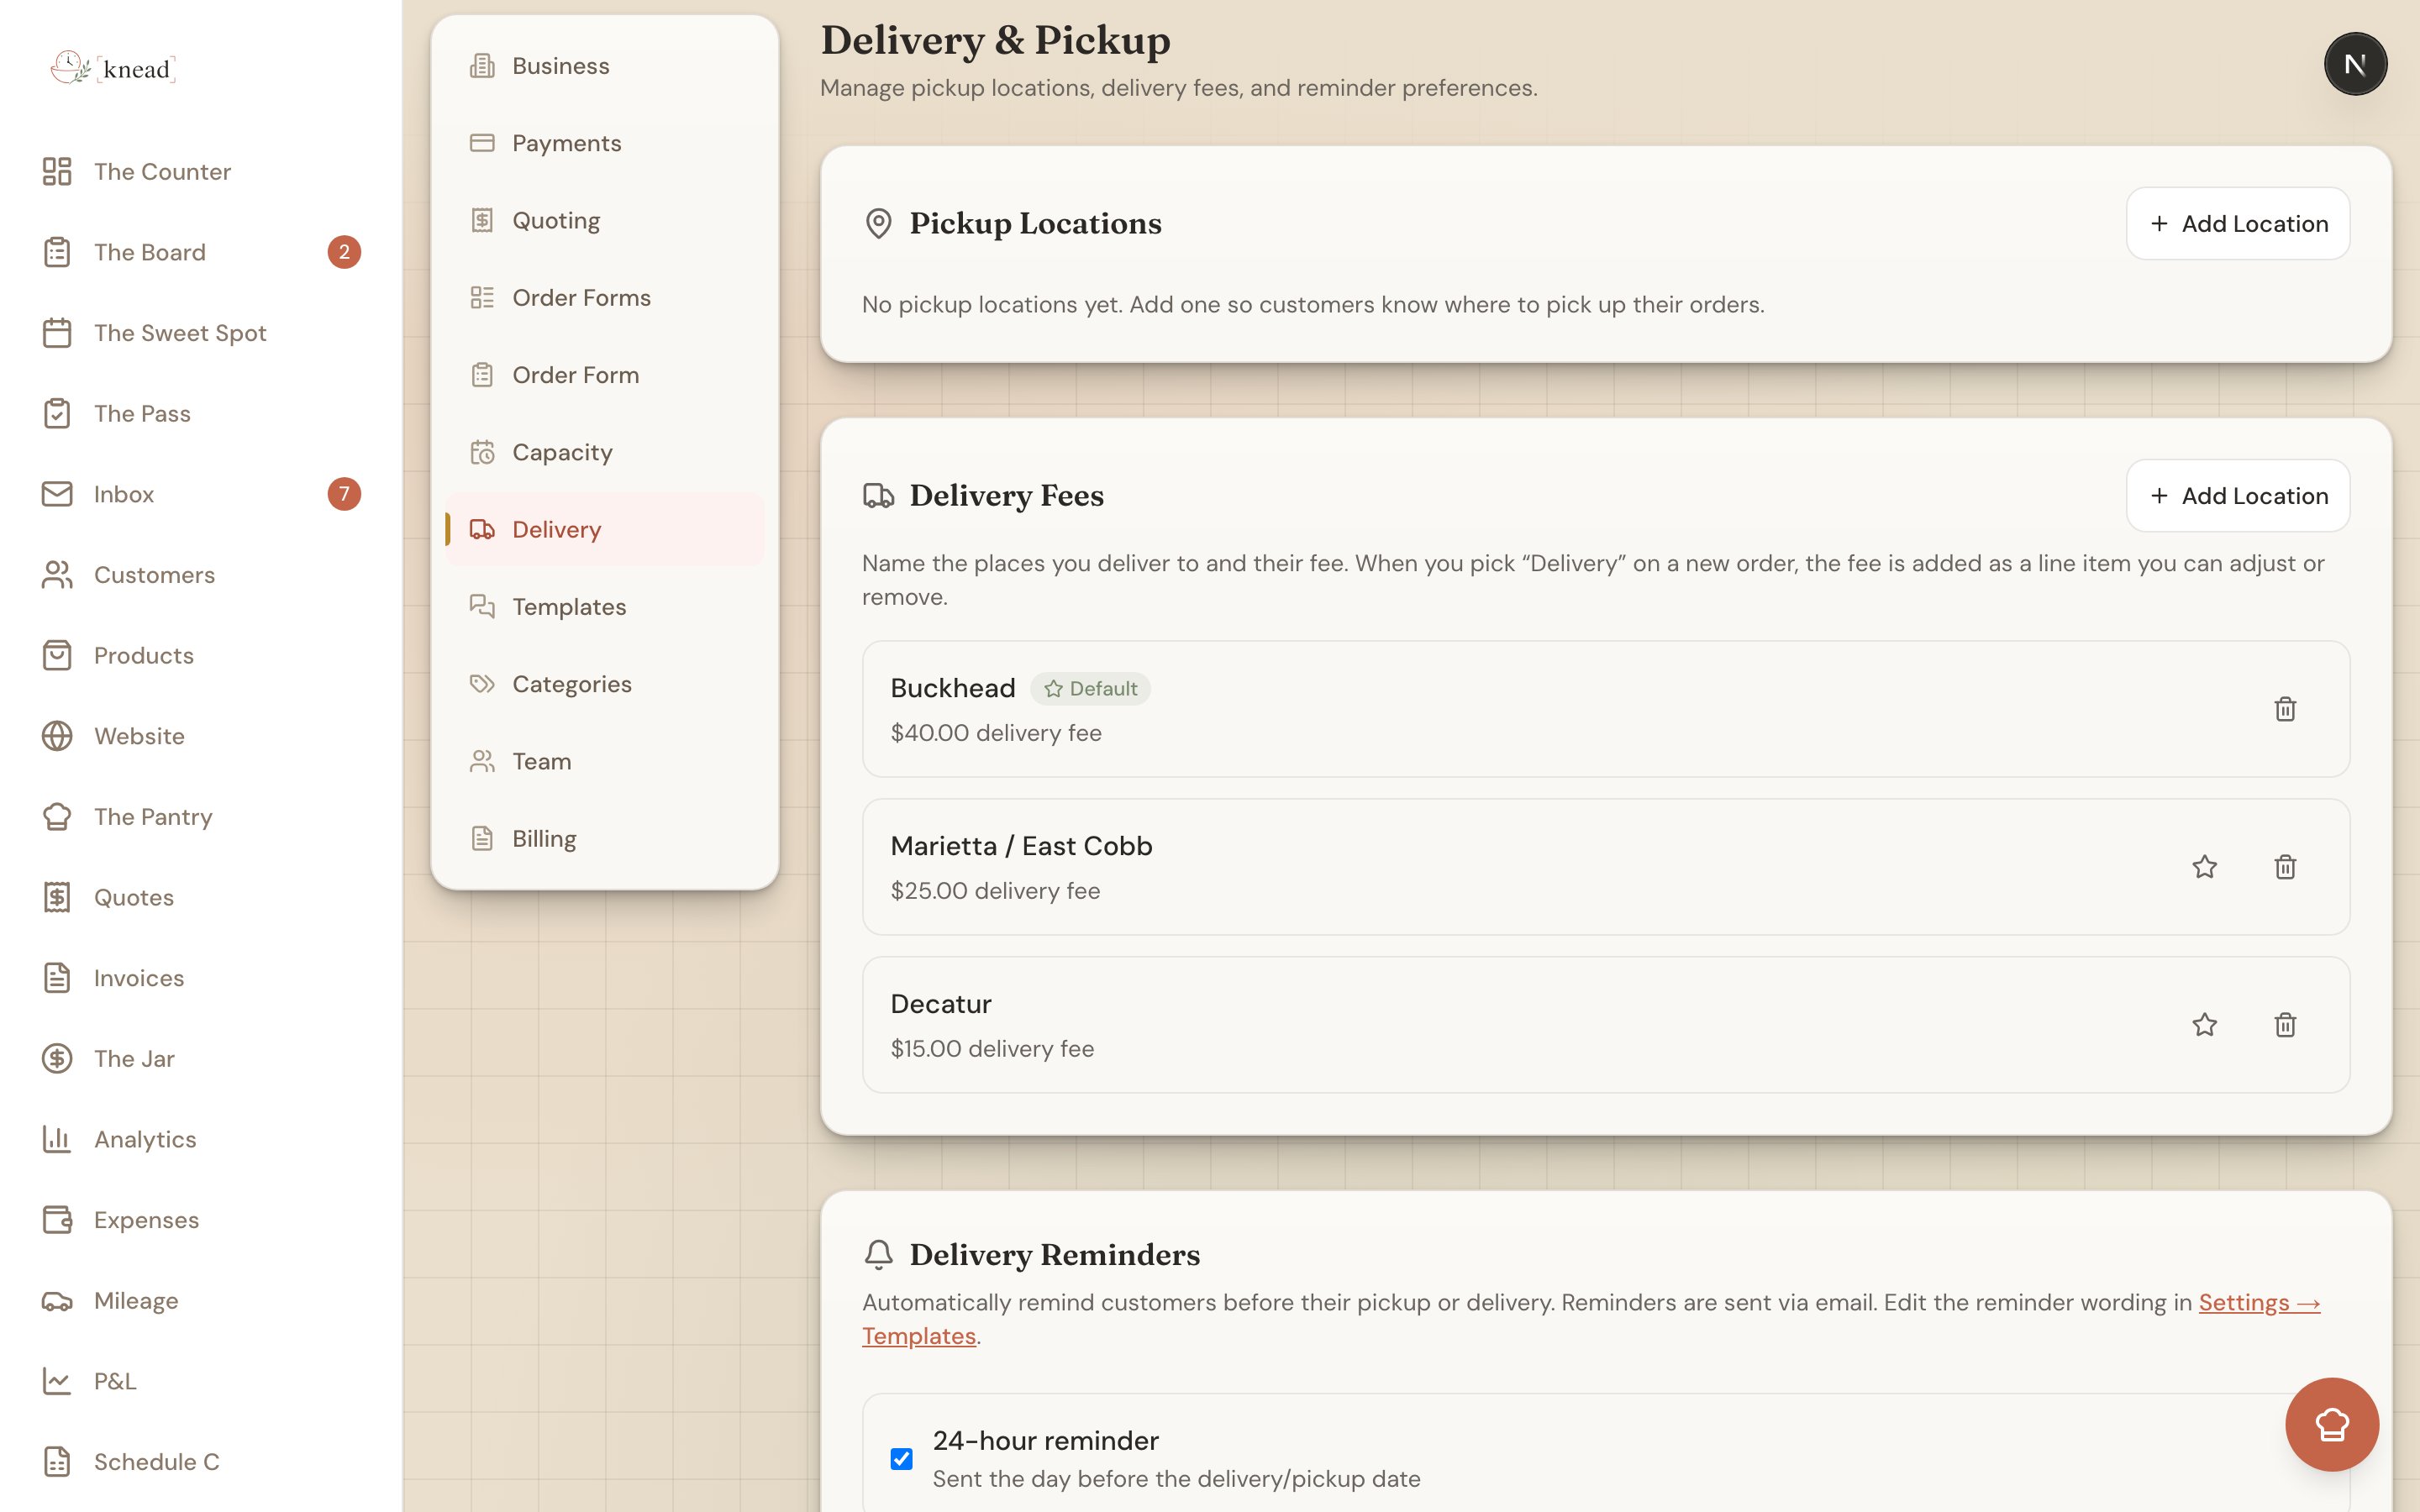Switch to Capacity settings
The image size is (2420, 1512).
click(604, 452)
